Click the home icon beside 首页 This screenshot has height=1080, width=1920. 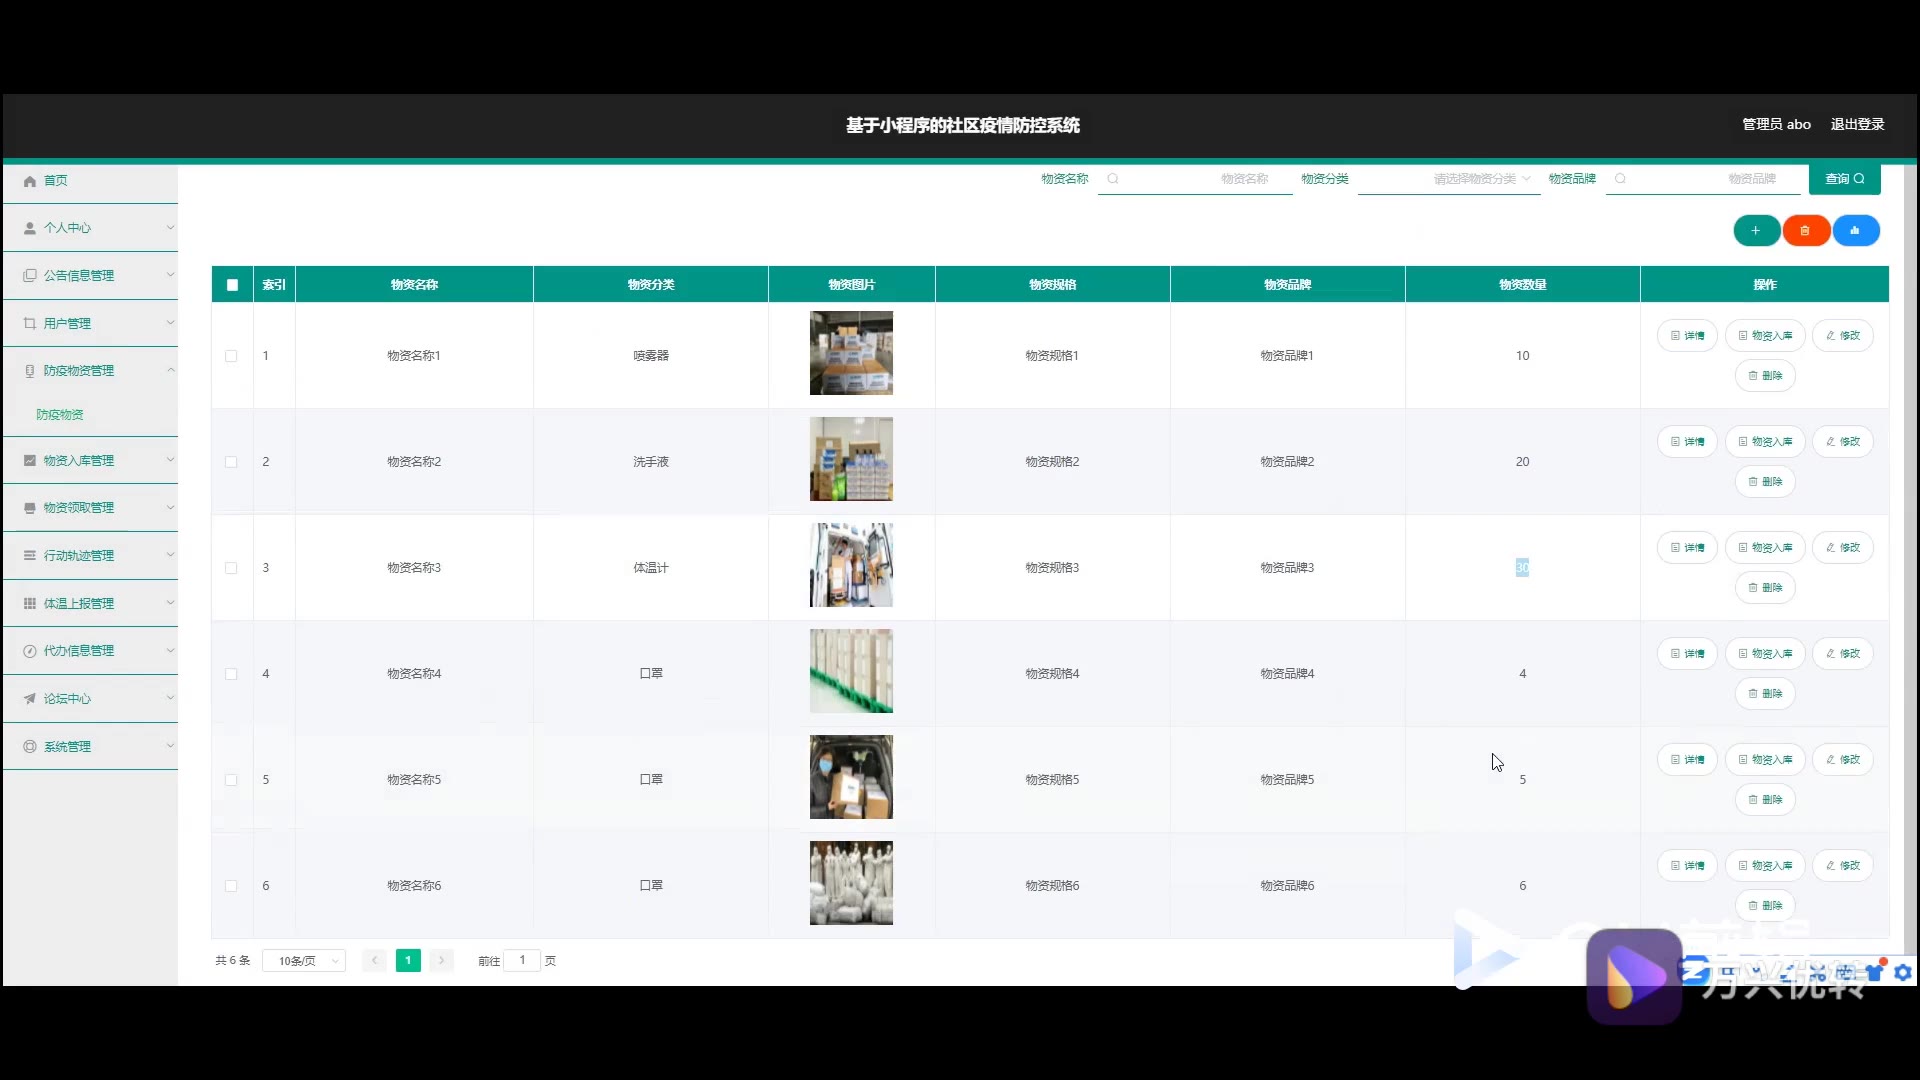coord(30,181)
